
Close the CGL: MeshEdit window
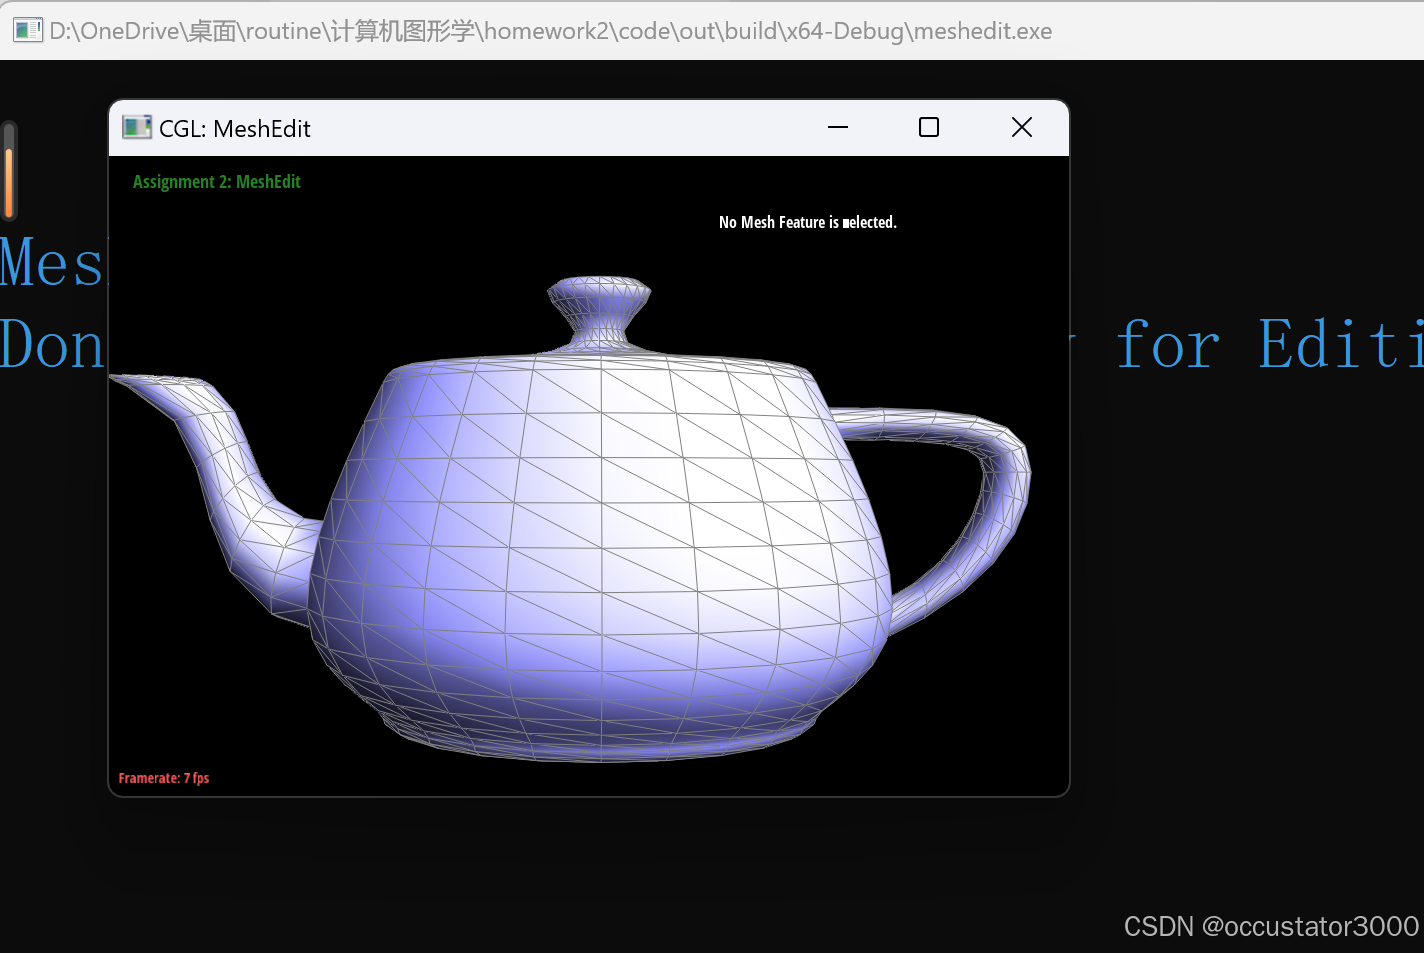(x=1021, y=127)
